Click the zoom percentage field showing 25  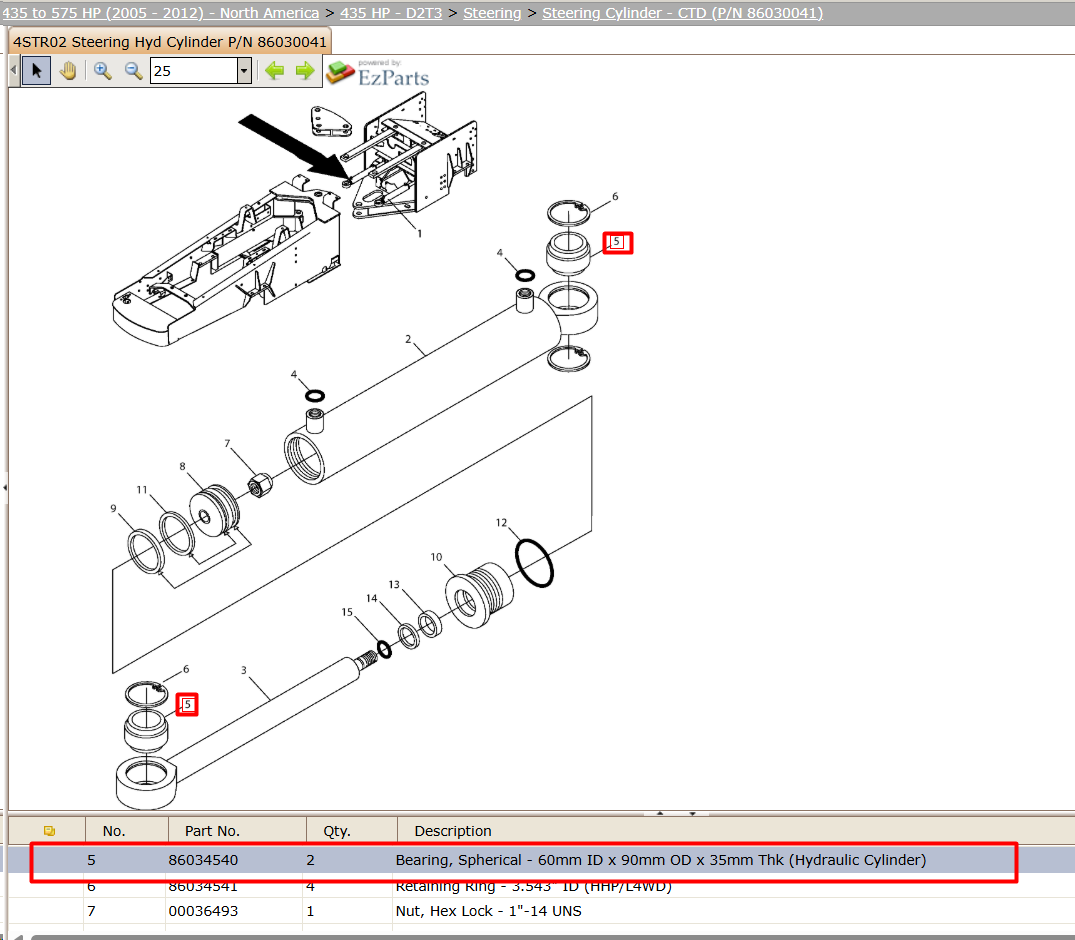coord(194,71)
